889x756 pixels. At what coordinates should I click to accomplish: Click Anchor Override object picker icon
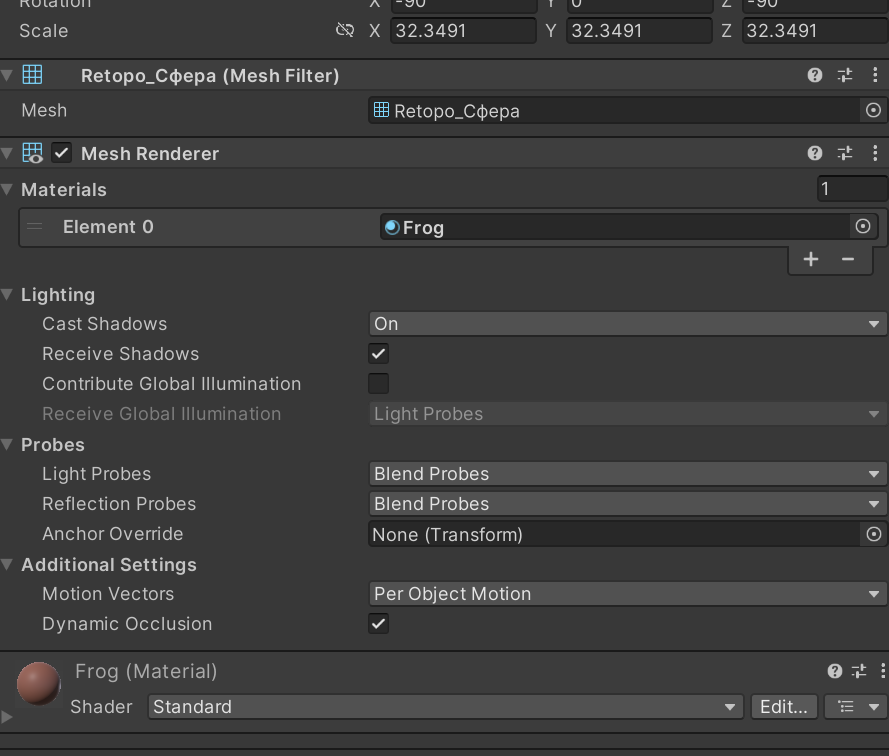pos(873,534)
